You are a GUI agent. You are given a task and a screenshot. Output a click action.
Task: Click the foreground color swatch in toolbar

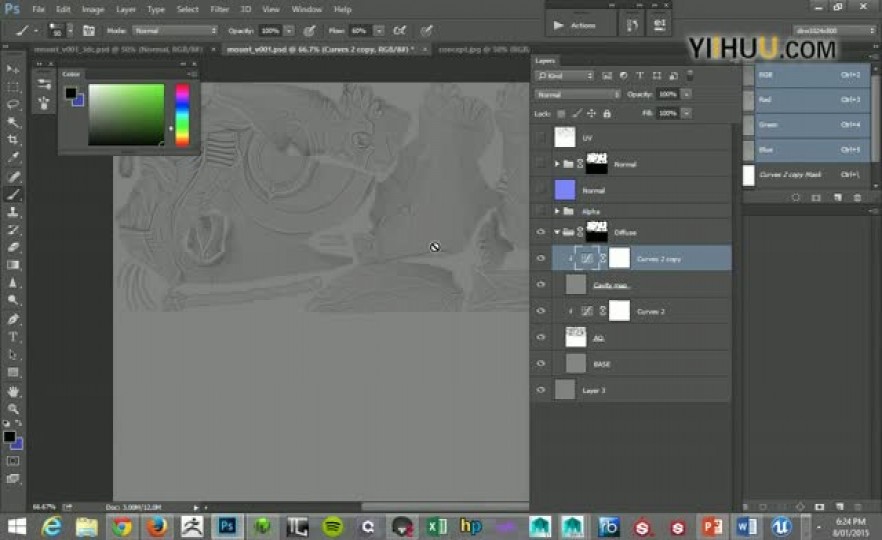pyautogui.click(x=10, y=436)
